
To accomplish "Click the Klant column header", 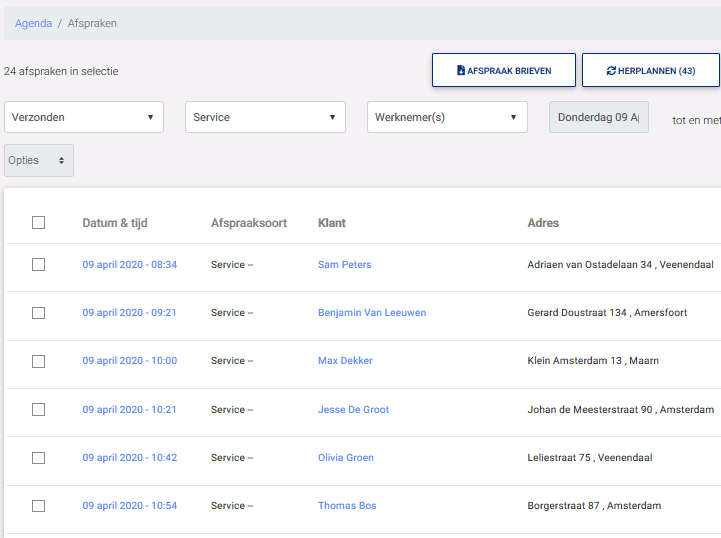I will point(332,223).
